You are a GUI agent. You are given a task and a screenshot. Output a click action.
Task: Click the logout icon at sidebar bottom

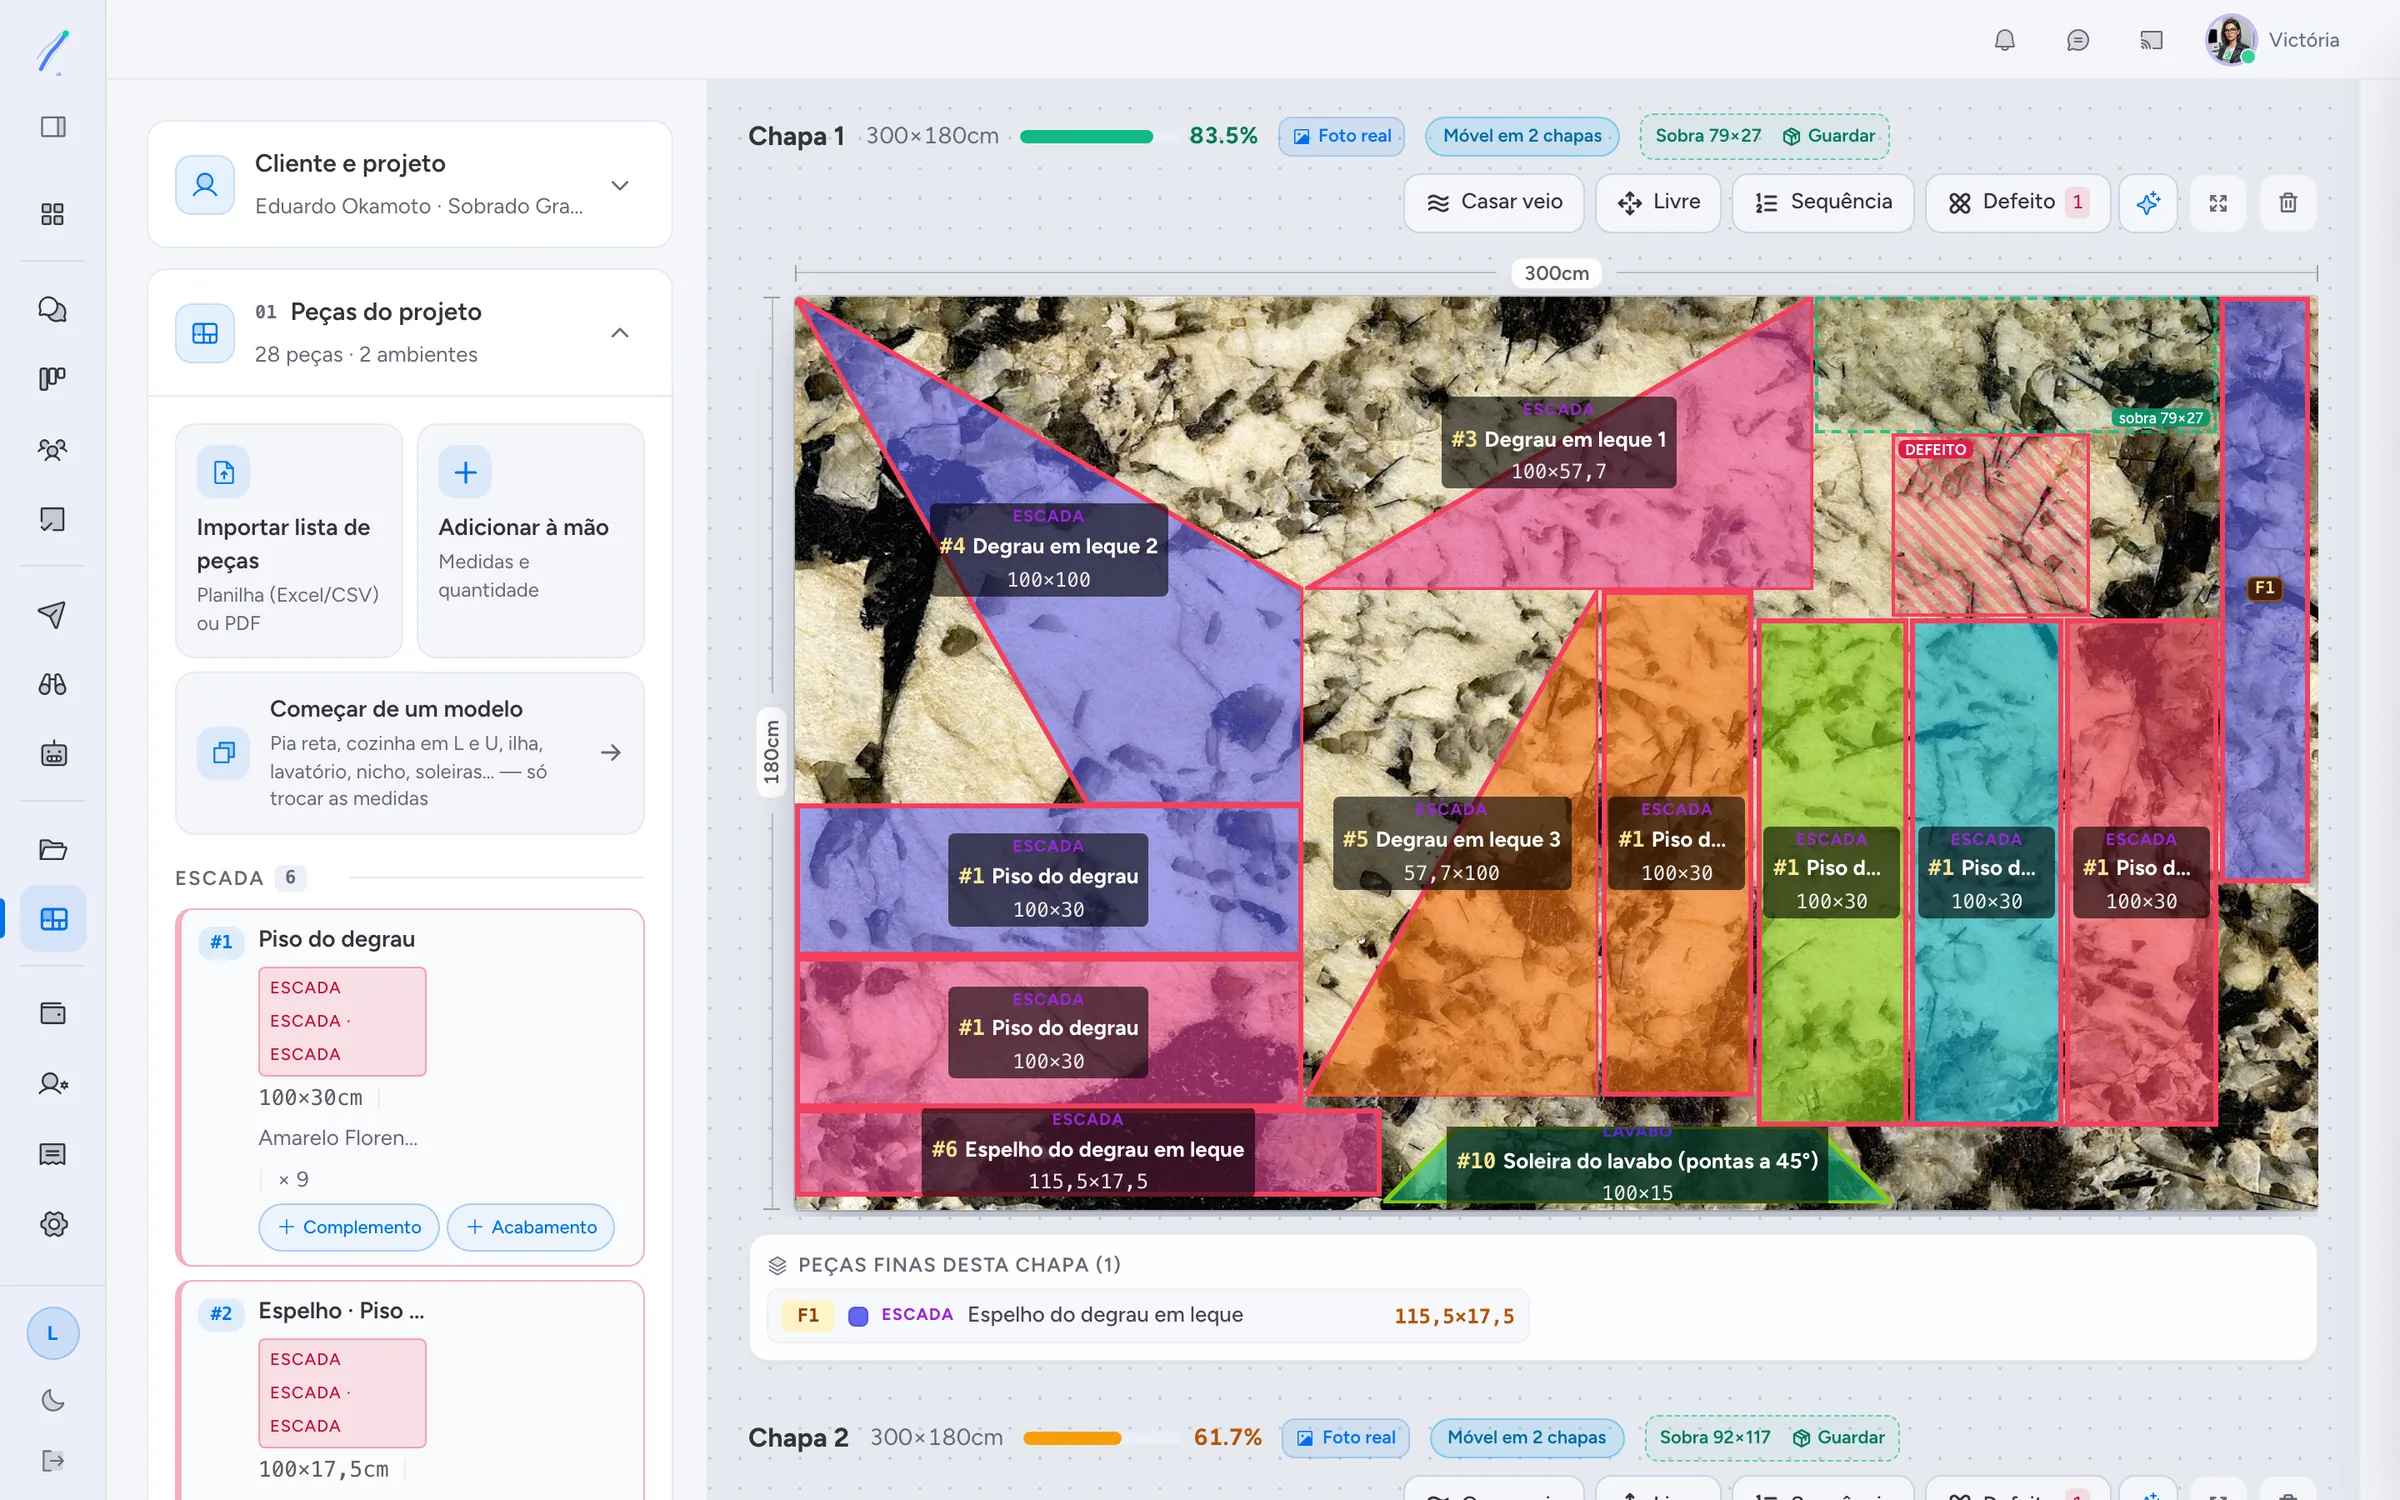pyautogui.click(x=53, y=1460)
